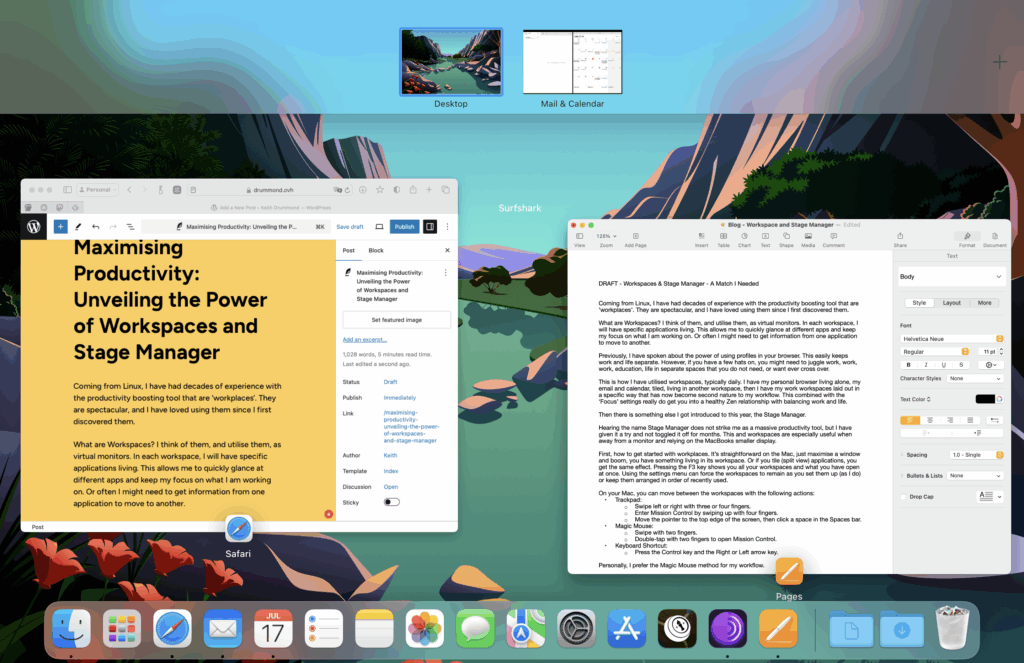The width and height of the screenshot is (1024, 663).
Task: Click the blue Publish button
Action: click(x=404, y=227)
